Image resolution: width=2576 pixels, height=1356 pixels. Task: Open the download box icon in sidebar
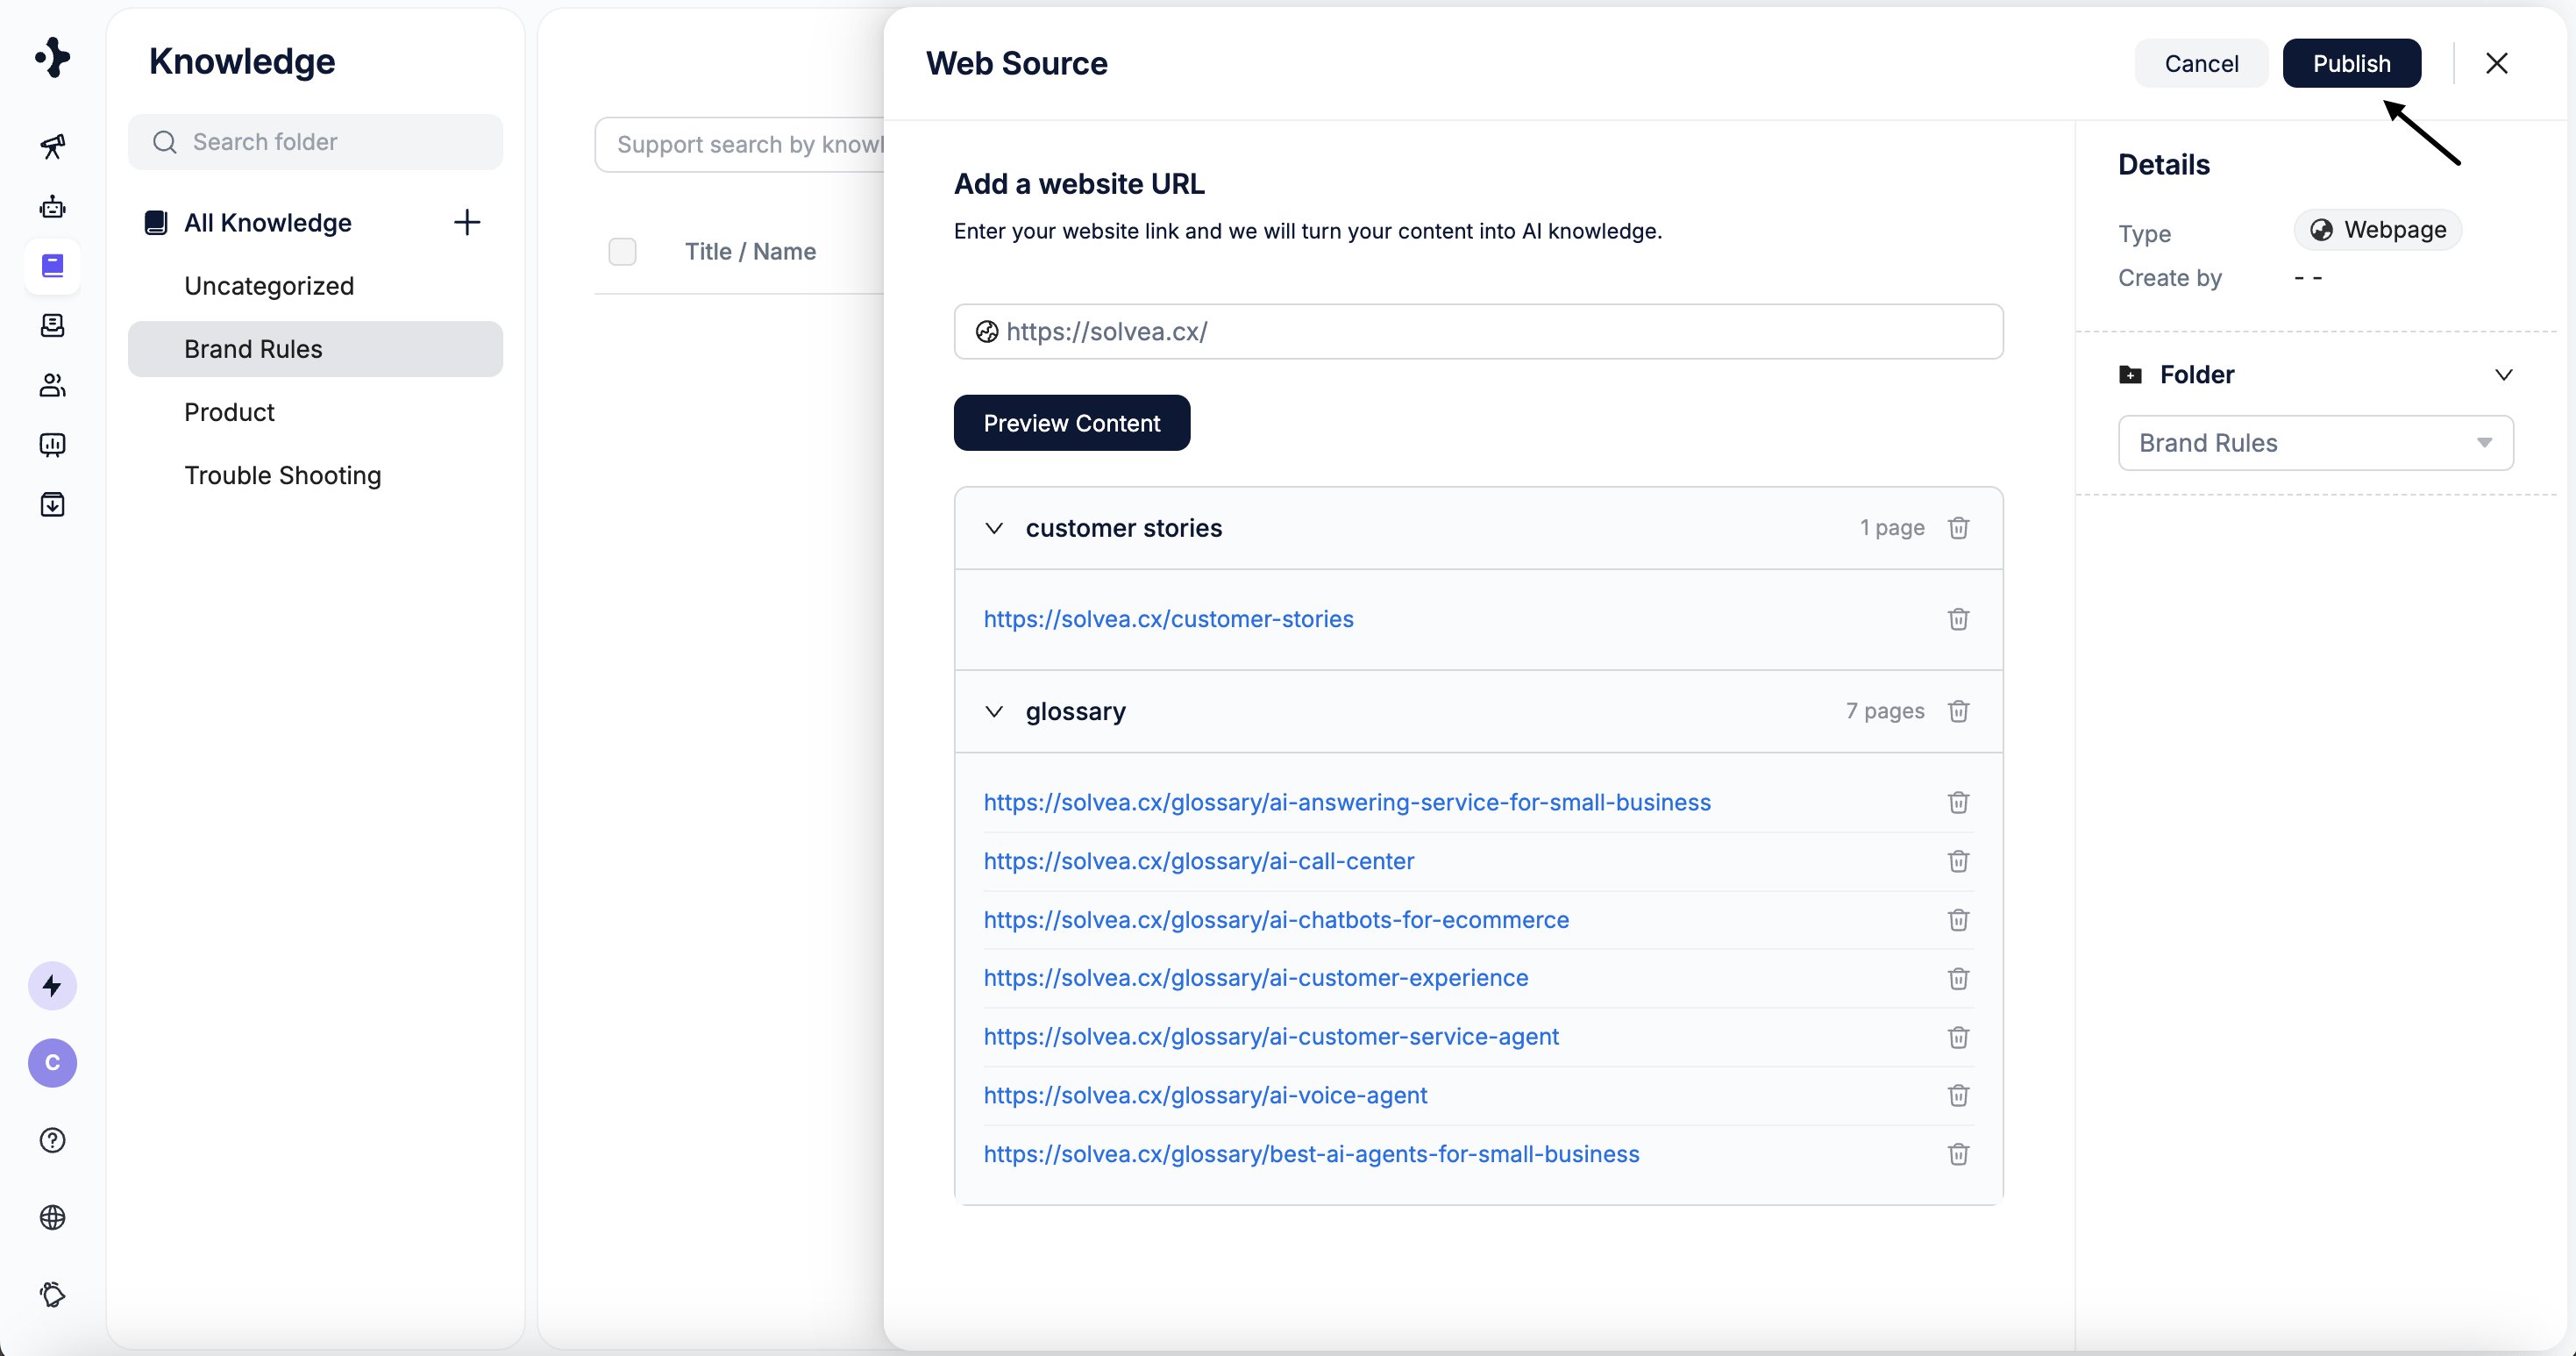click(x=52, y=504)
